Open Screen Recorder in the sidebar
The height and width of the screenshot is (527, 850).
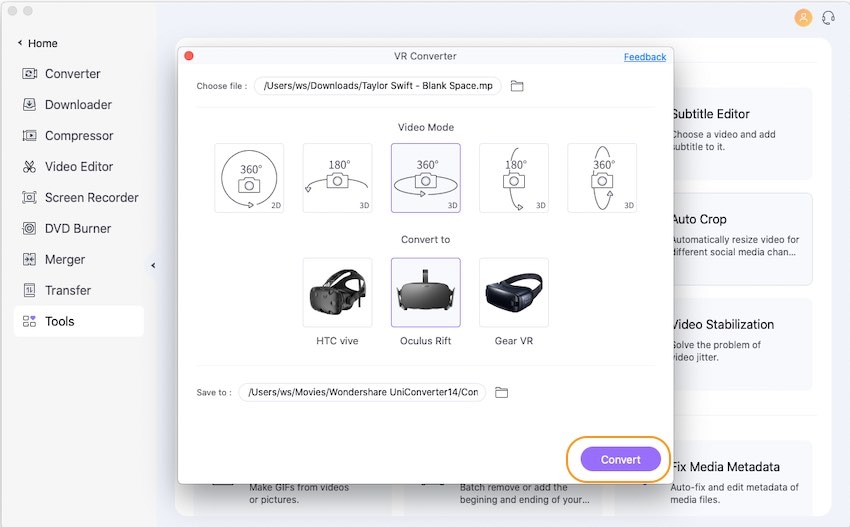(79, 197)
